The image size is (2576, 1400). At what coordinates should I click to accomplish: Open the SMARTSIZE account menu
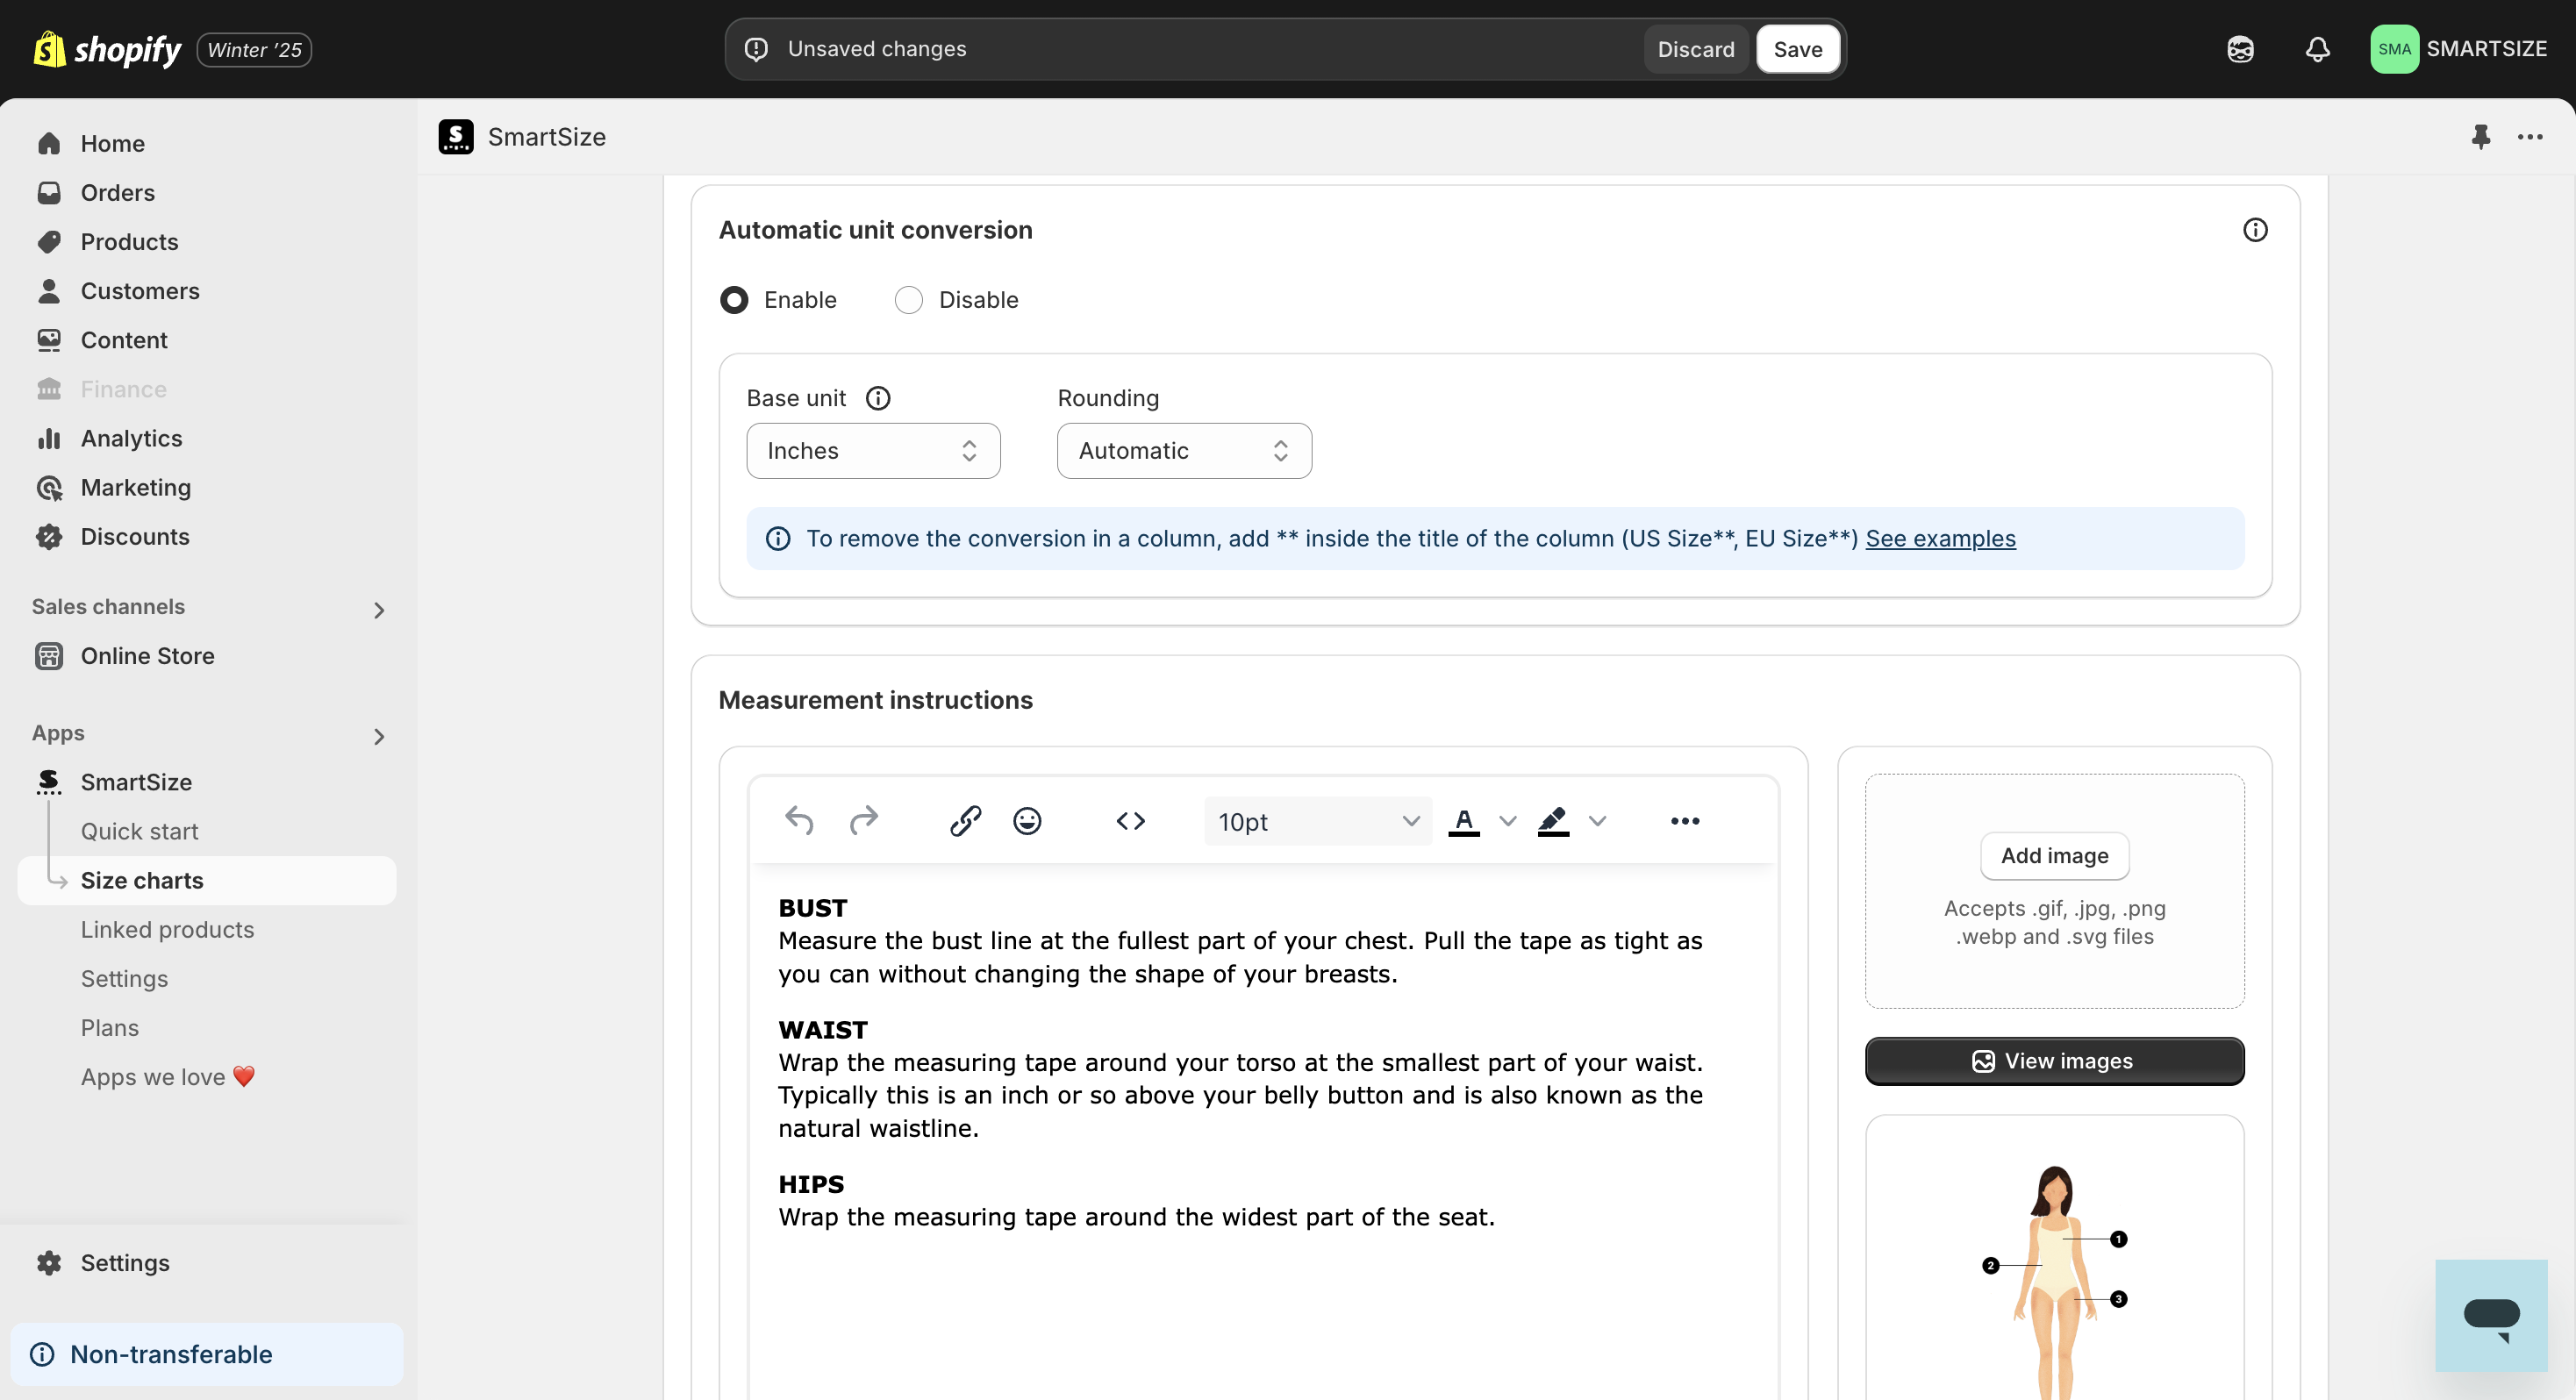point(2458,49)
